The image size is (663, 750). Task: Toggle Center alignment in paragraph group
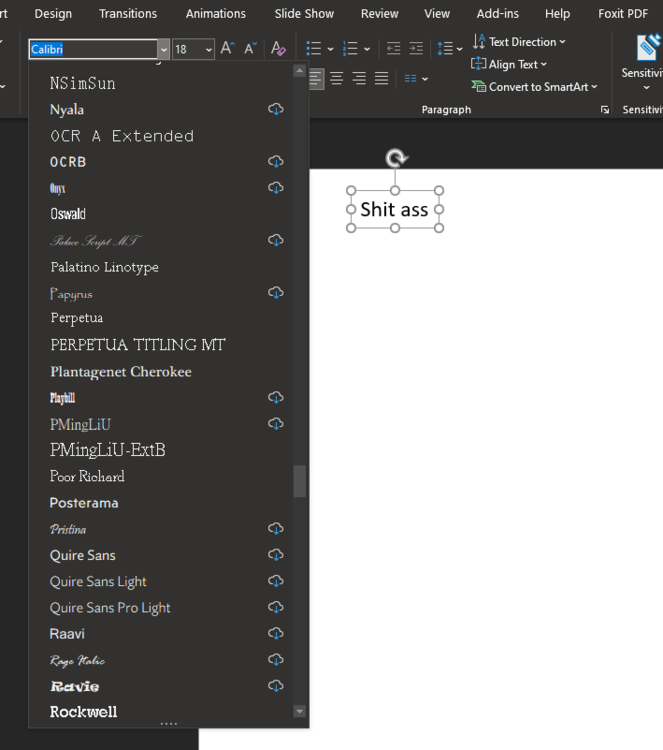pyautogui.click(x=337, y=79)
